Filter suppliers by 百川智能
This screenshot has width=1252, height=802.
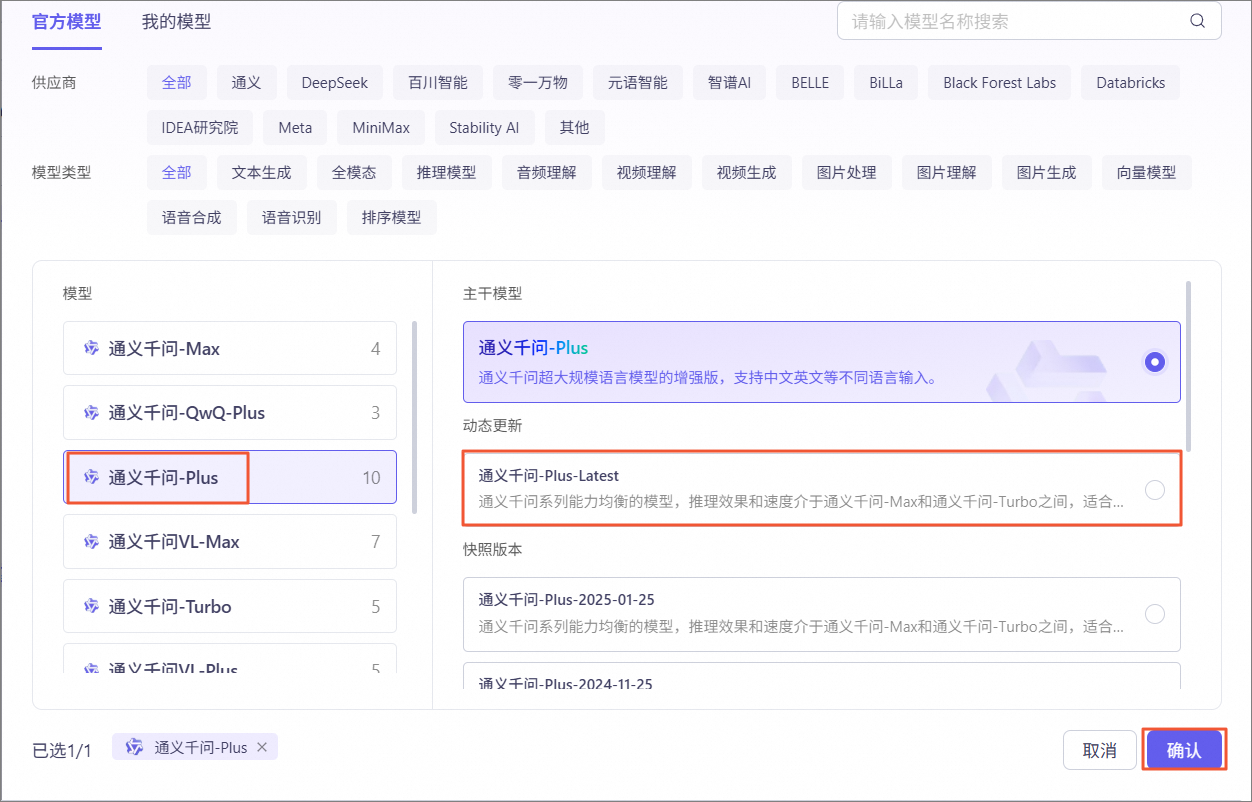(438, 83)
